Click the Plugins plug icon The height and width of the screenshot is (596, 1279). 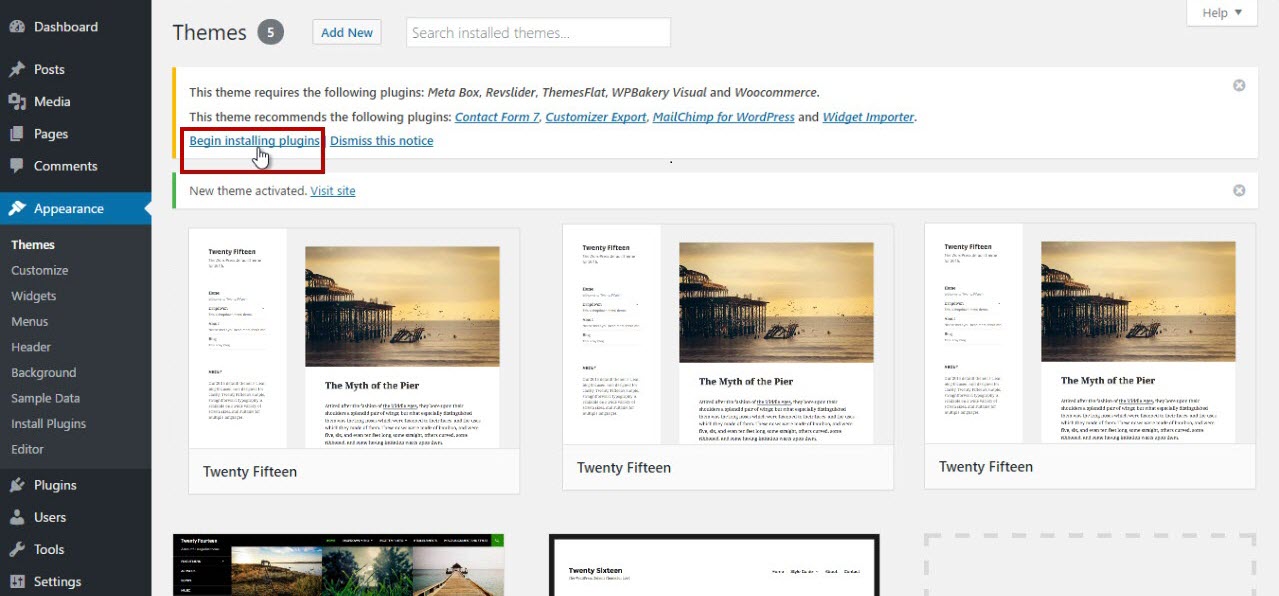point(17,485)
